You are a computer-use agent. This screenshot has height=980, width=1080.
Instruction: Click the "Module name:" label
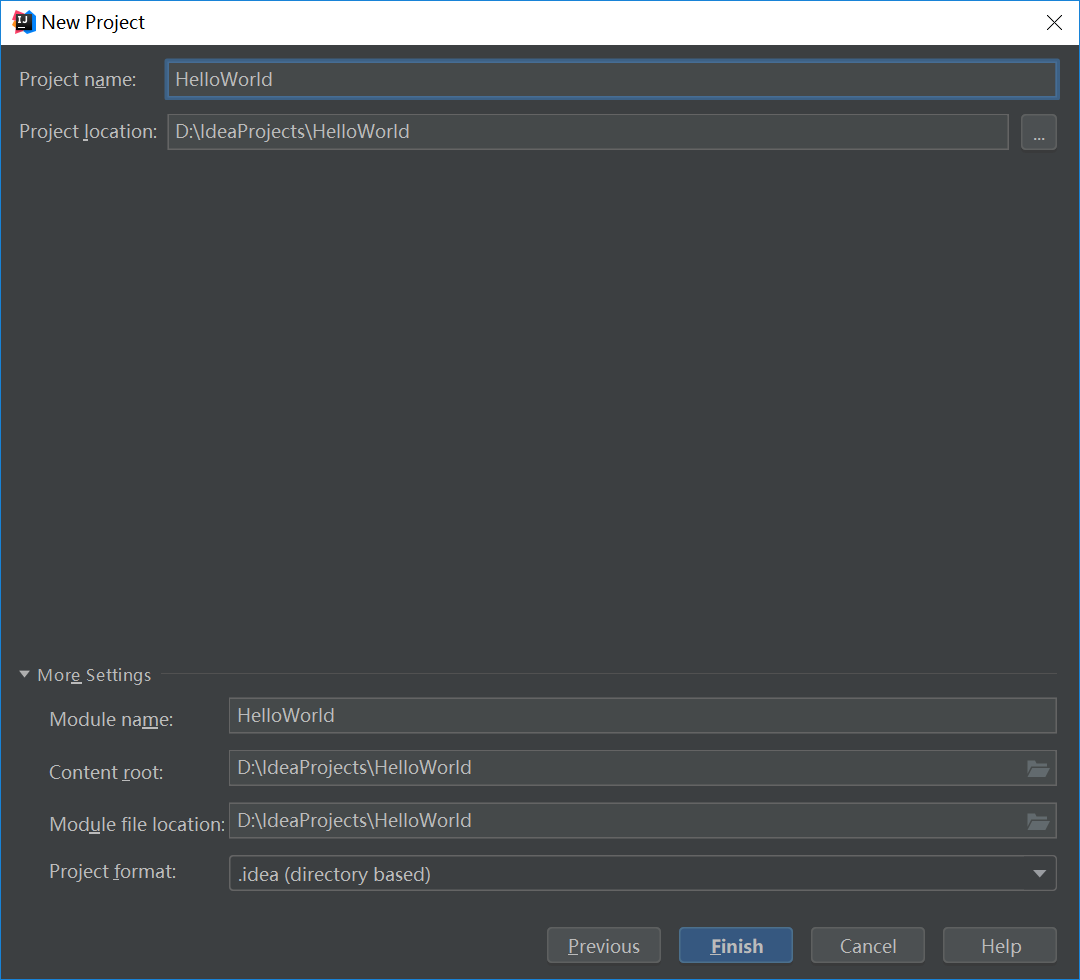111,720
